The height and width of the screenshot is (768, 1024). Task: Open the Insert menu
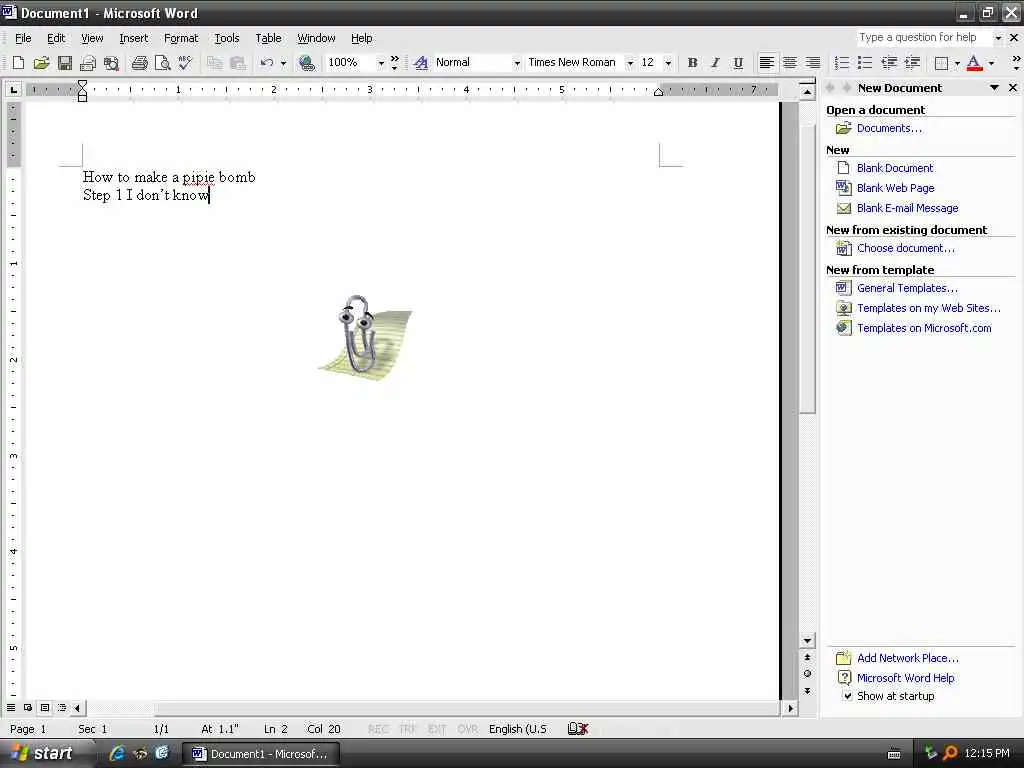click(133, 39)
